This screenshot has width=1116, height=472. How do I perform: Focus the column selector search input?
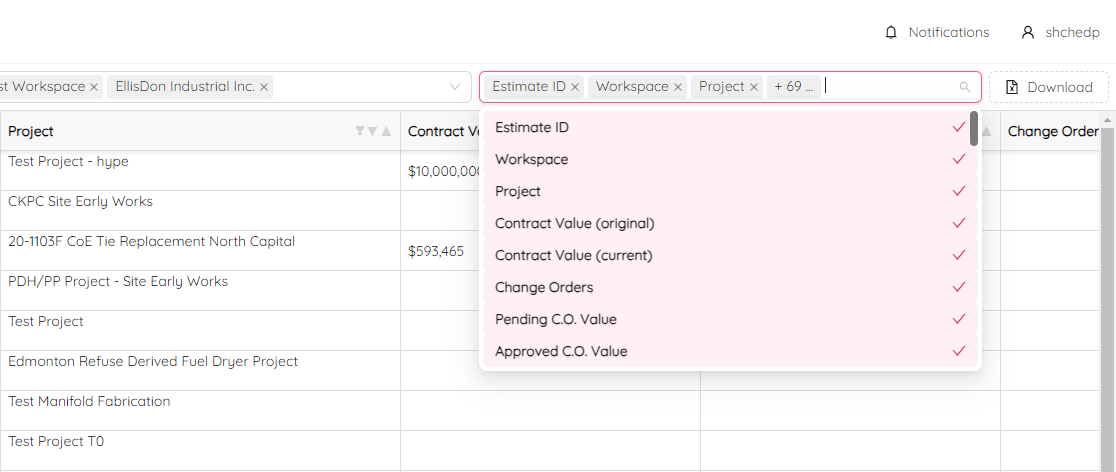890,87
